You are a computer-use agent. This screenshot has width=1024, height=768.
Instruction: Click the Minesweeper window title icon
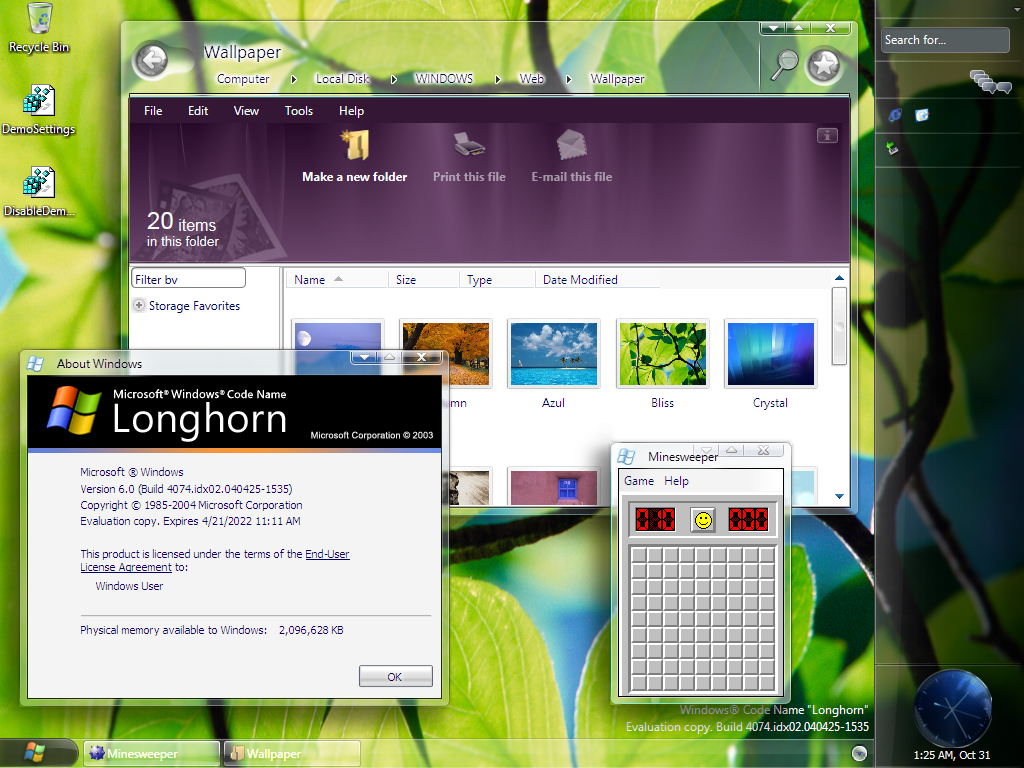pos(627,456)
